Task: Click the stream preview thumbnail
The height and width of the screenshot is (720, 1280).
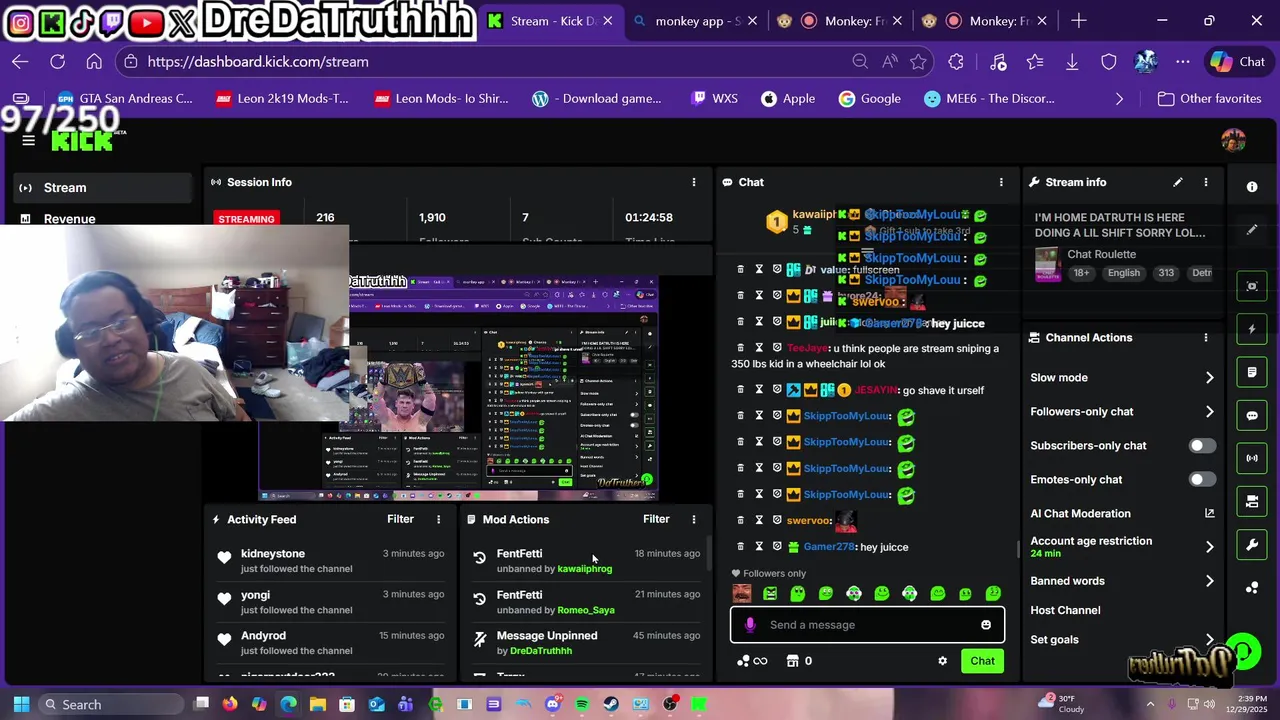Action: 458,388
